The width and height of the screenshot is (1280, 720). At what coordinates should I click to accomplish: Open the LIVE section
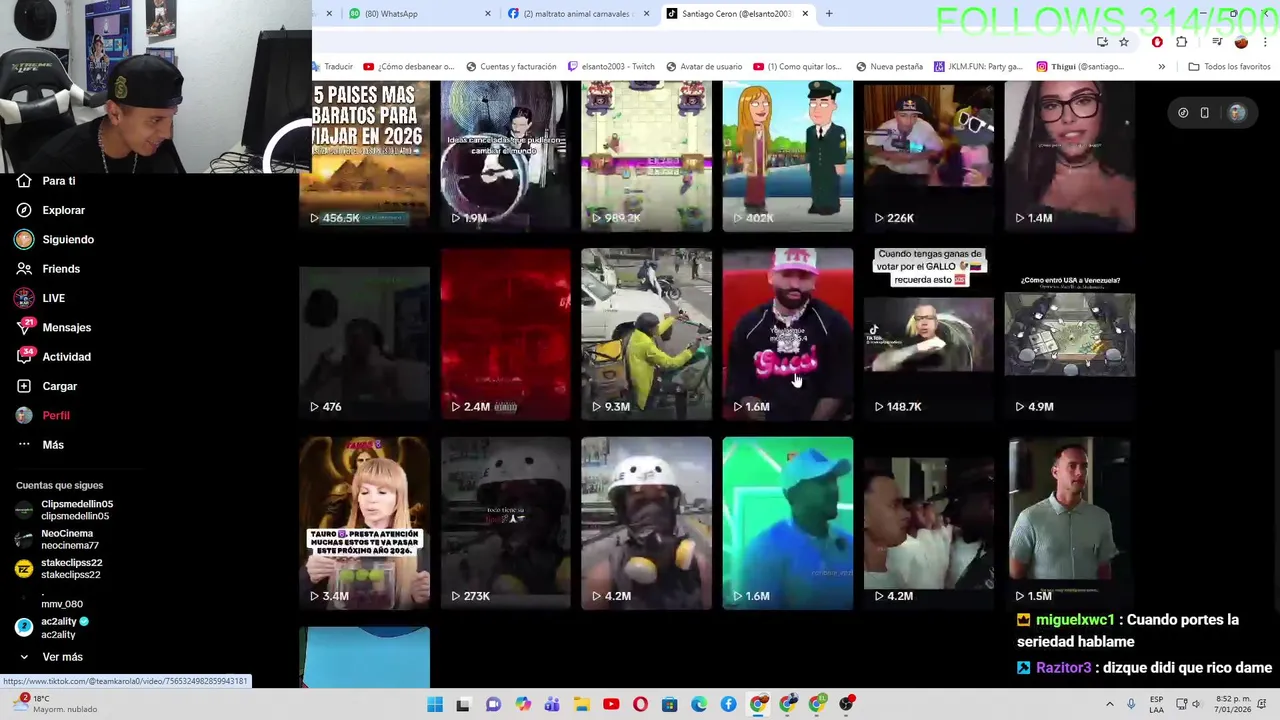(41, 298)
